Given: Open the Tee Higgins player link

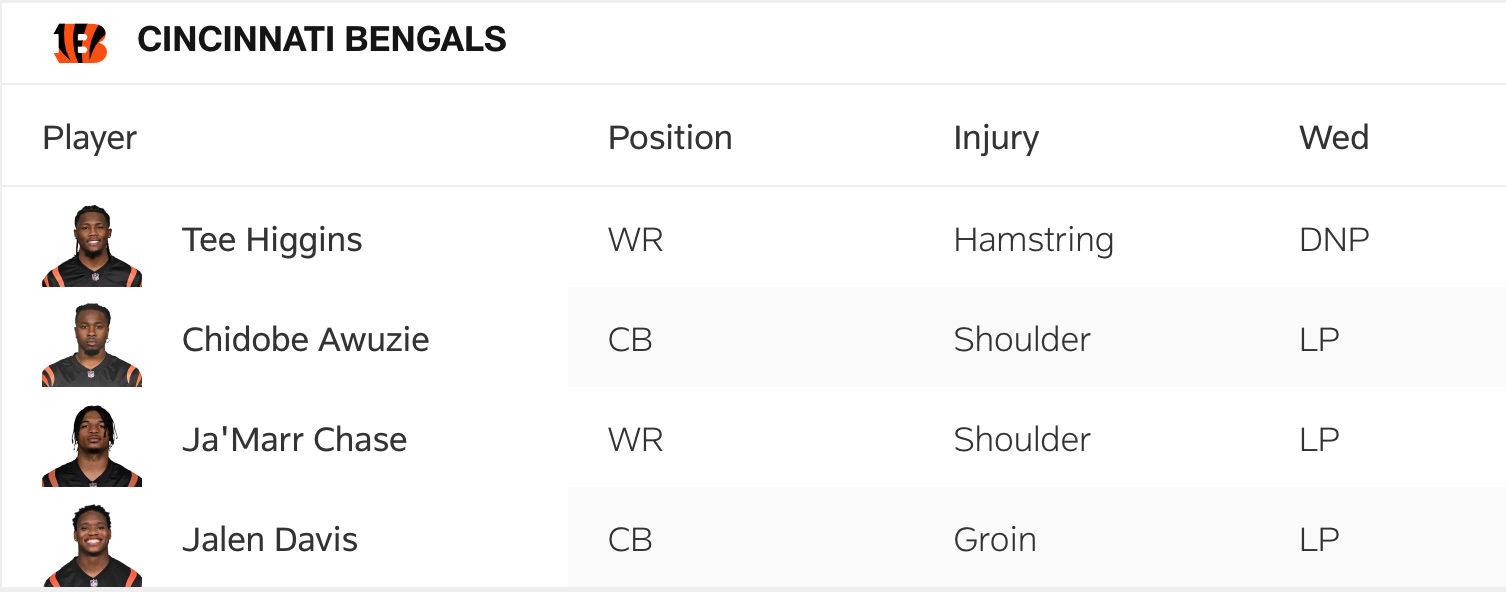Looking at the screenshot, I should (x=272, y=240).
